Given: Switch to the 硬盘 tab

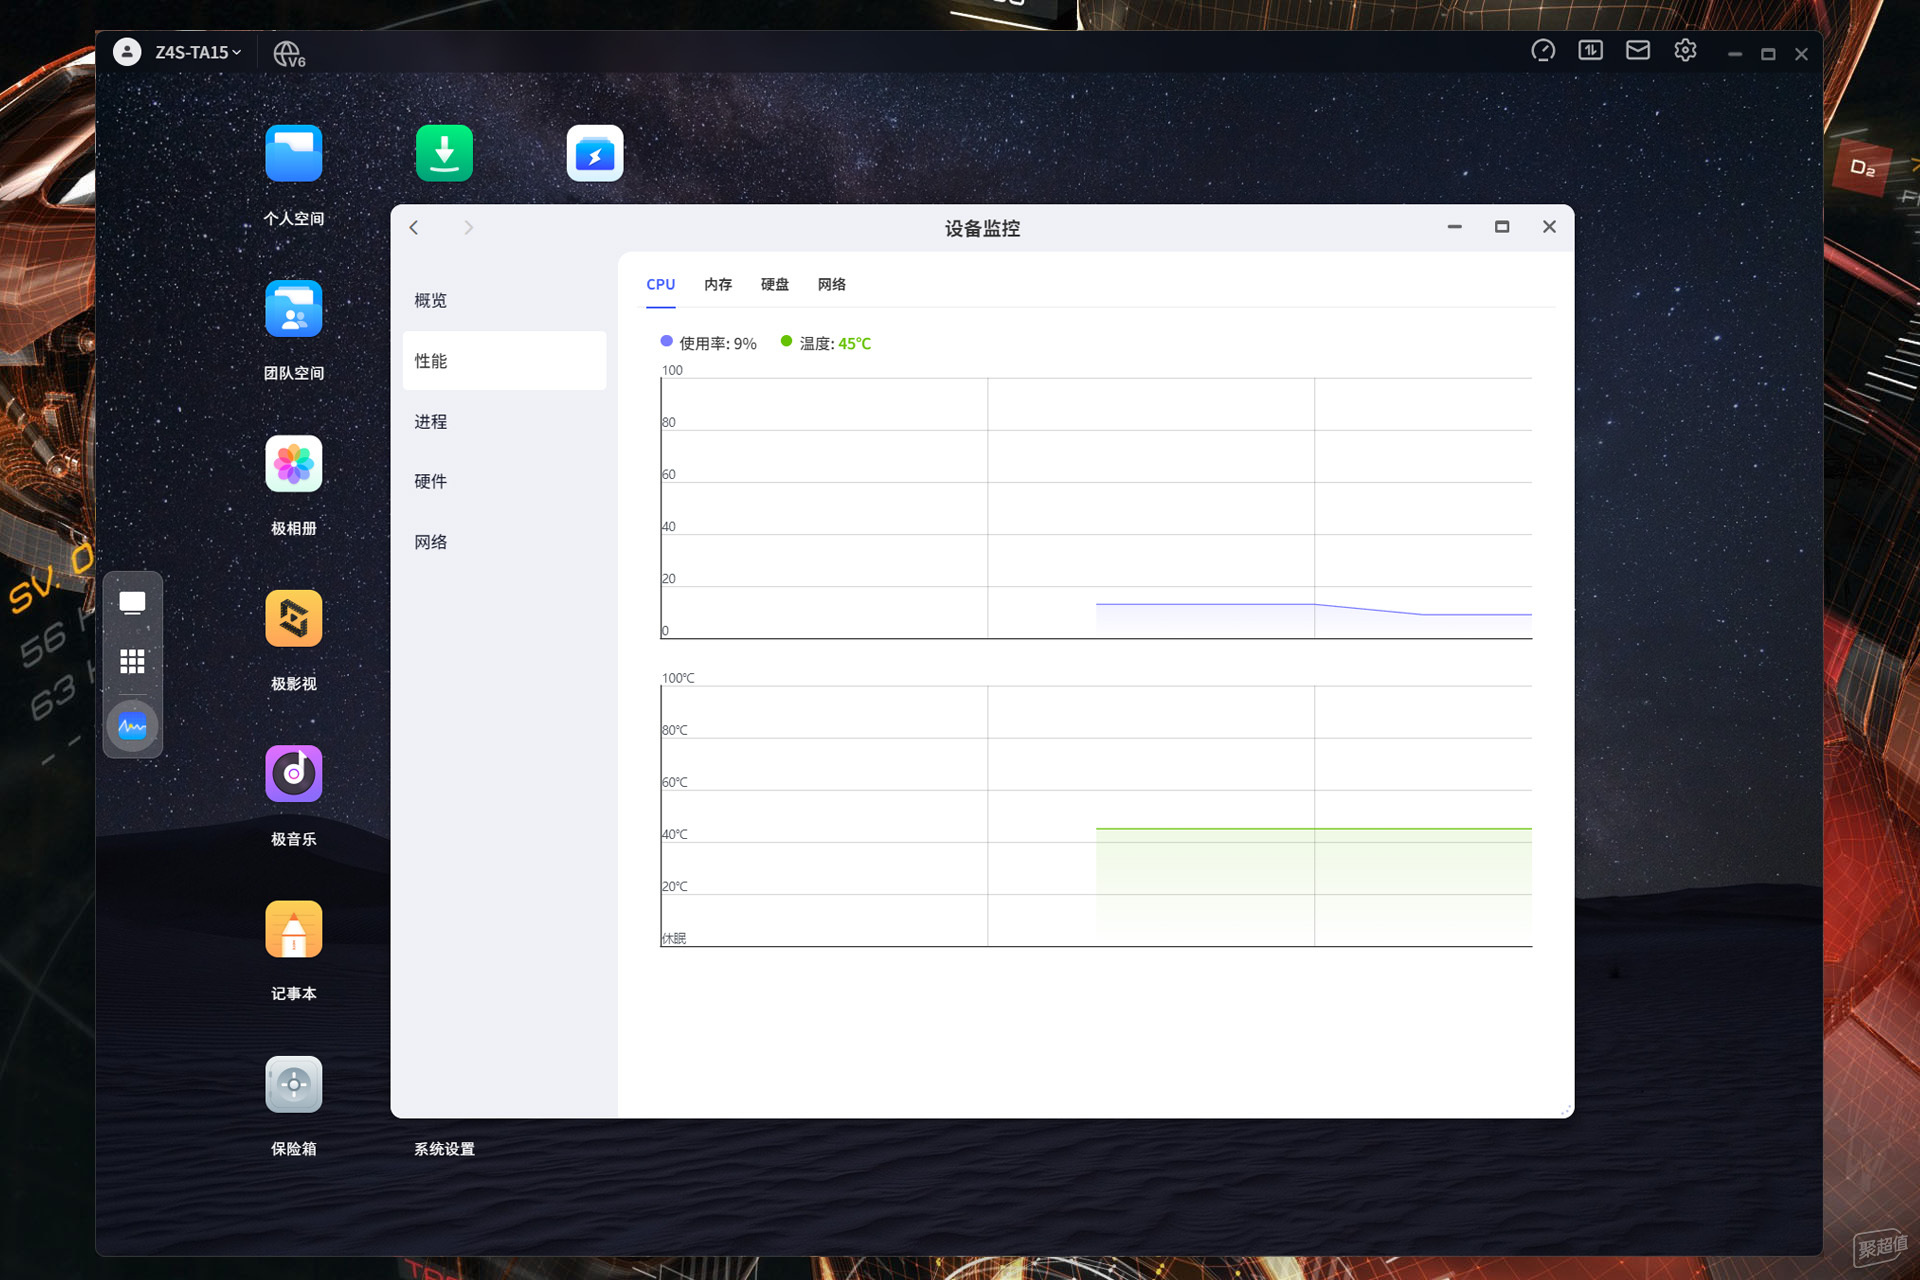Looking at the screenshot, I should point(774,285).
